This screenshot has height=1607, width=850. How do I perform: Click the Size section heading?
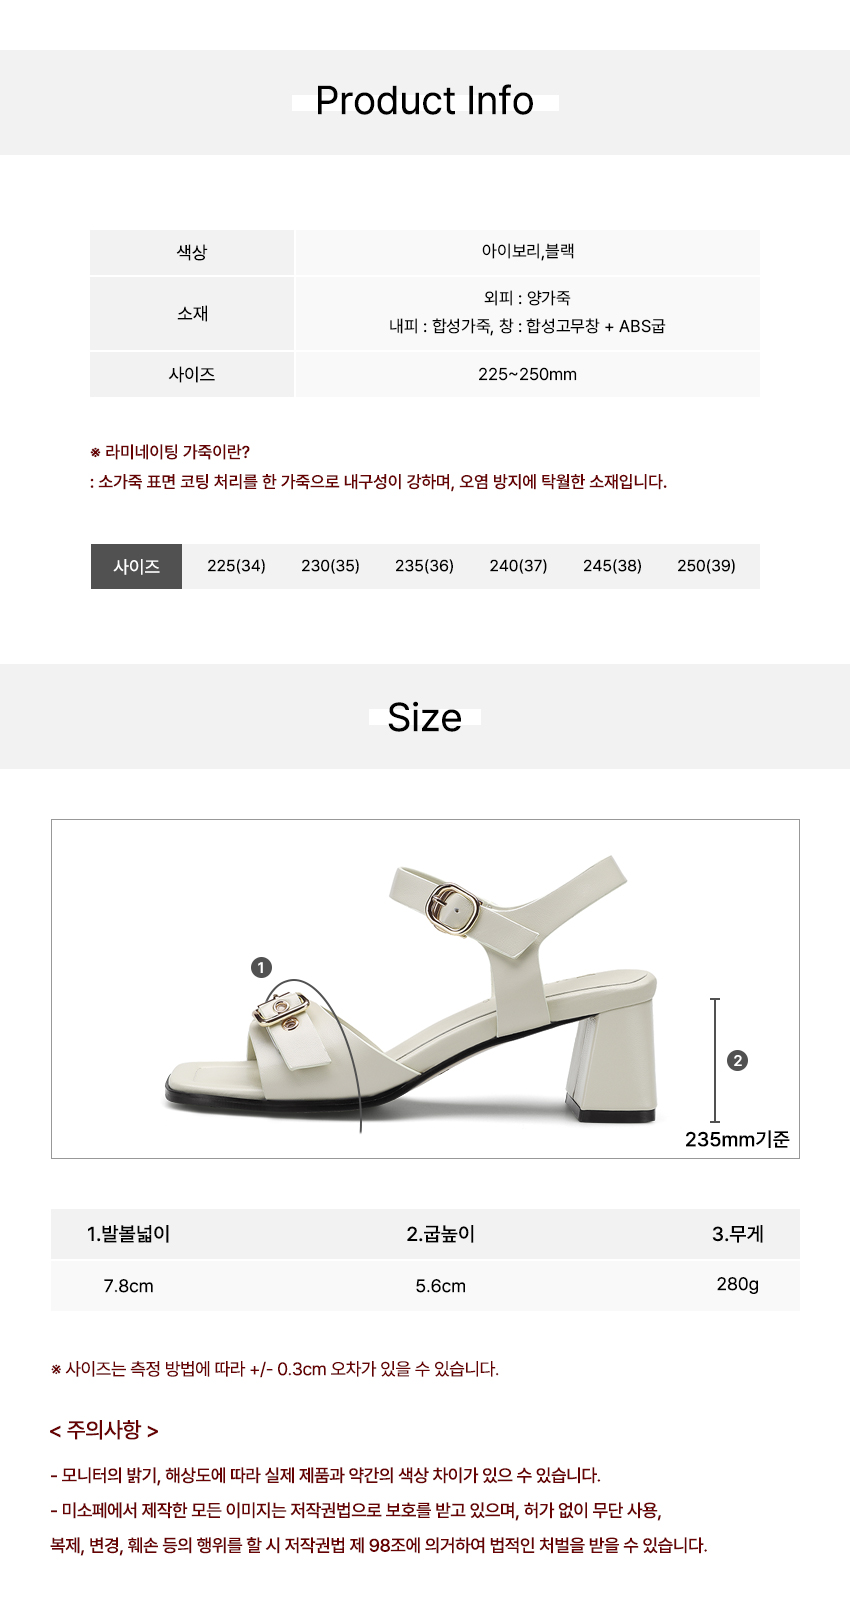(x=425, y=717)
